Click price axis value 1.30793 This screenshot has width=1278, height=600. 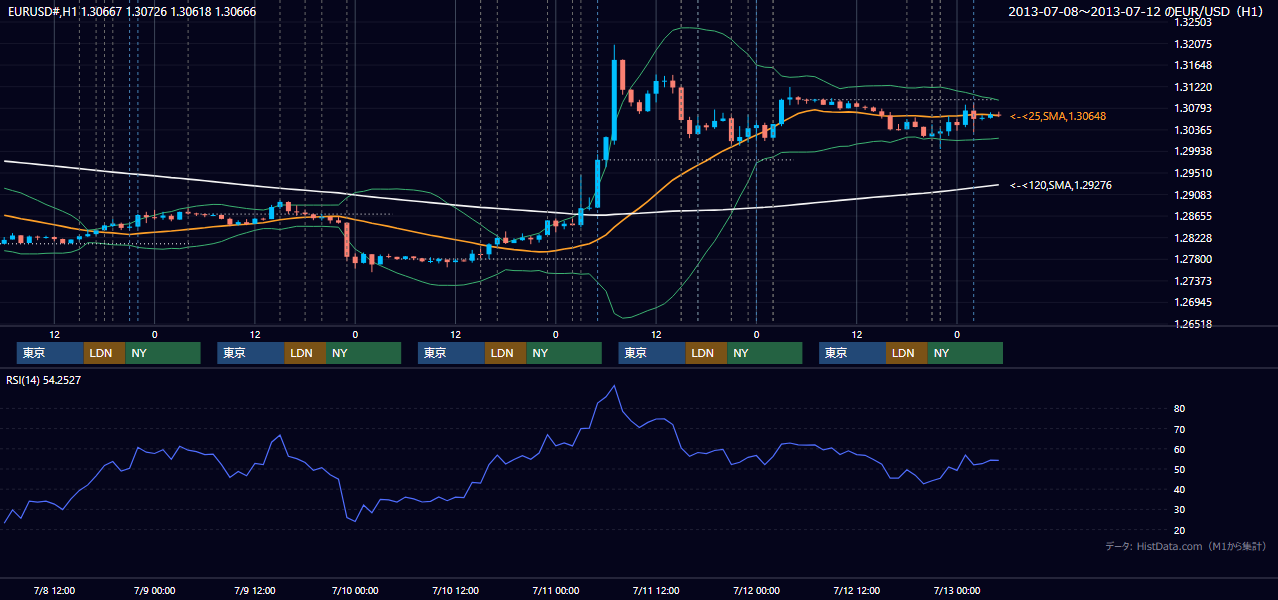[x=1194, y=108]
